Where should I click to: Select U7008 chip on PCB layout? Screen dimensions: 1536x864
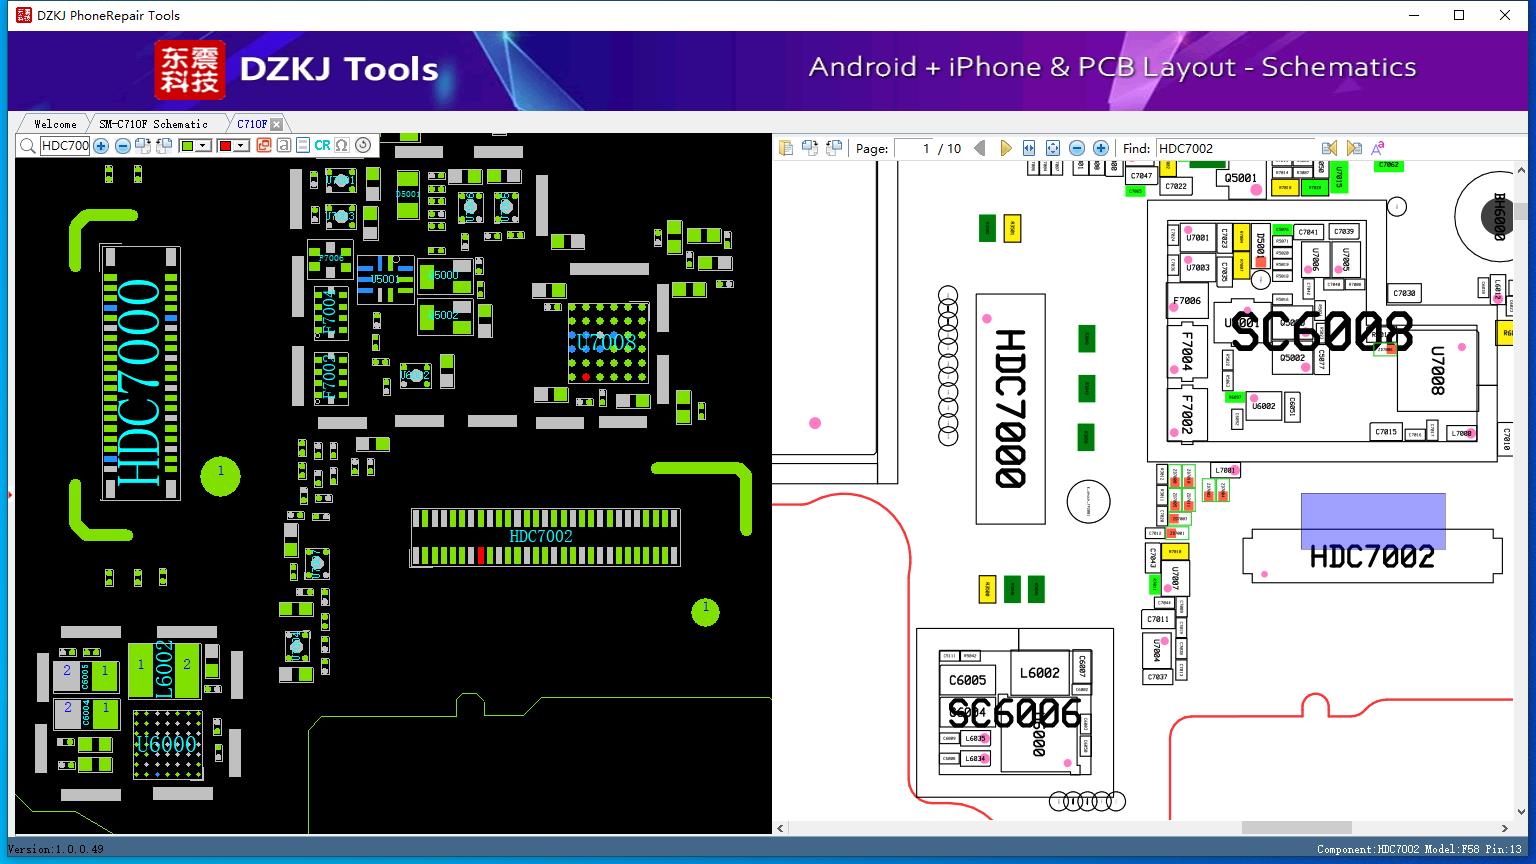click(608, 343)
